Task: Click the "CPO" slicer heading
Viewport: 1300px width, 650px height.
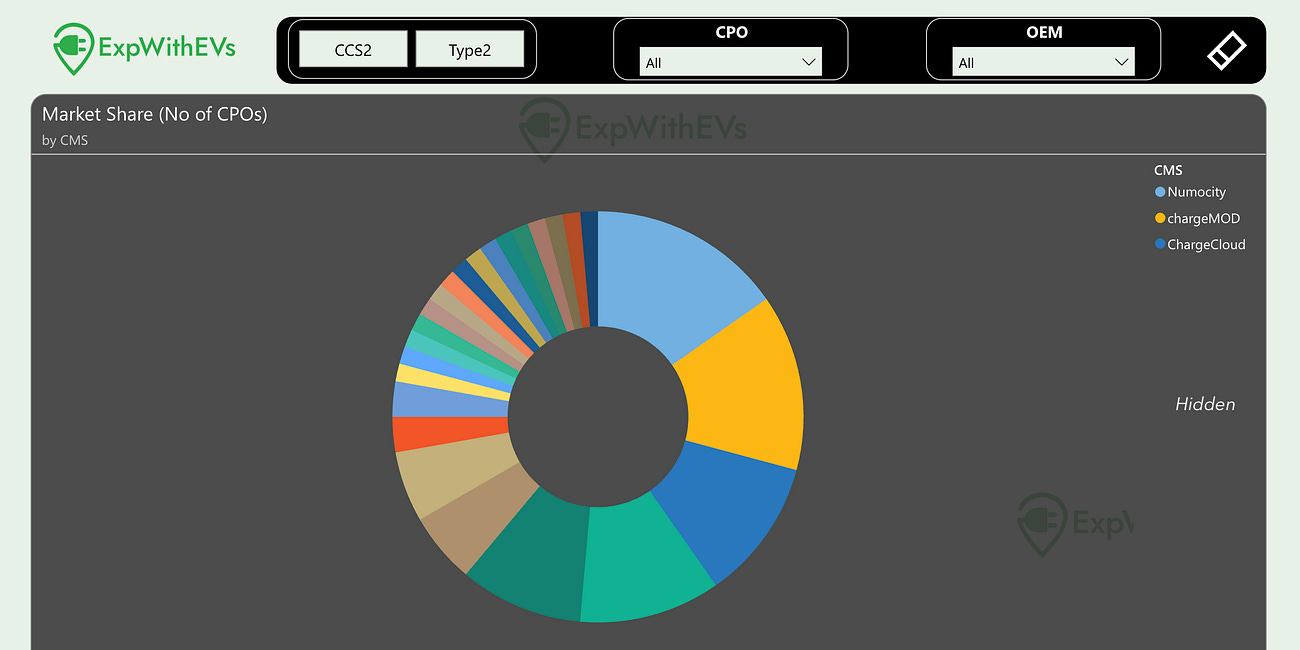Action: coord(731,32)
